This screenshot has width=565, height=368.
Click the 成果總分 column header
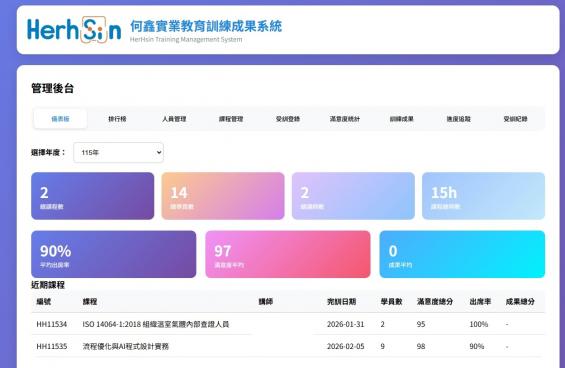coord(520,301)
